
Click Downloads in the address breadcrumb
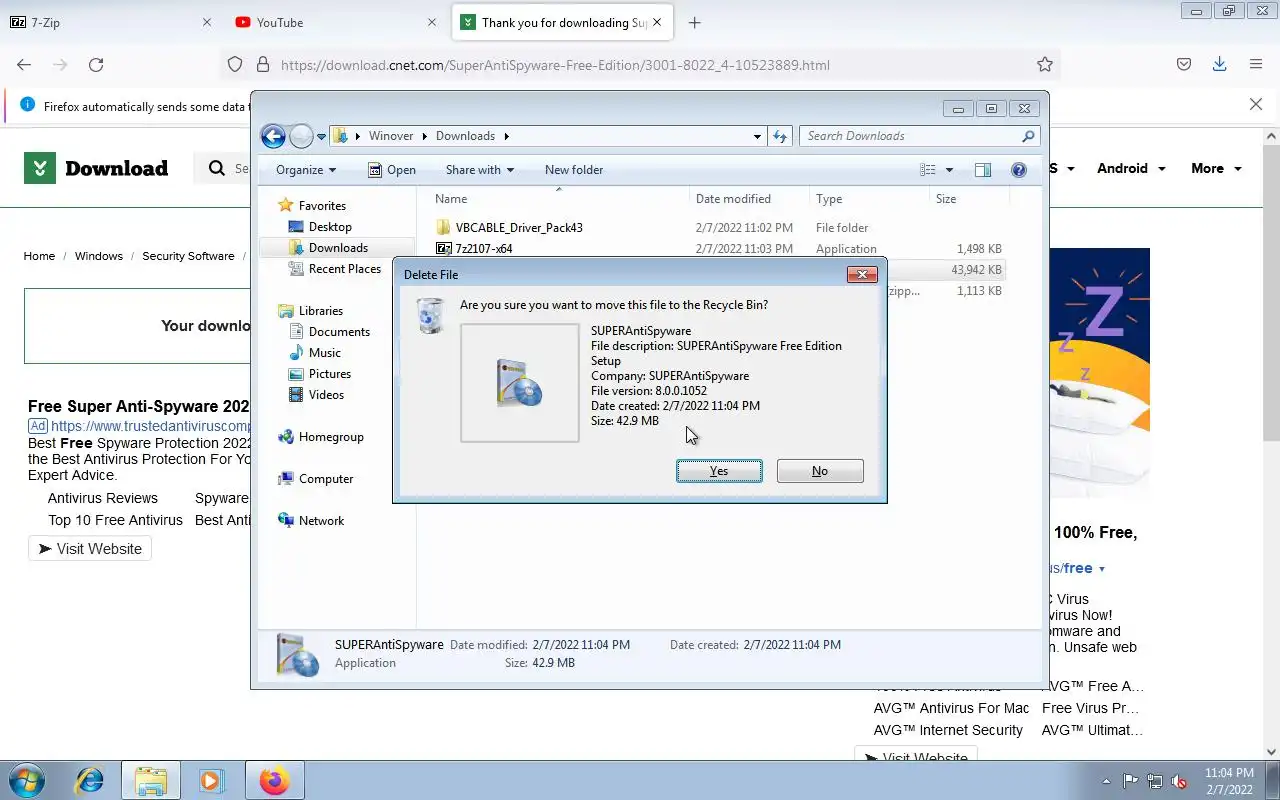tap(465, 136)
